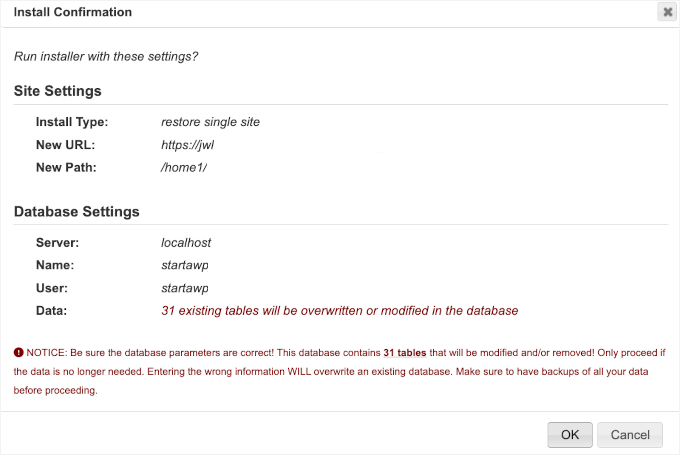Click the red '31 existing tables' data warning

point(340,311)
